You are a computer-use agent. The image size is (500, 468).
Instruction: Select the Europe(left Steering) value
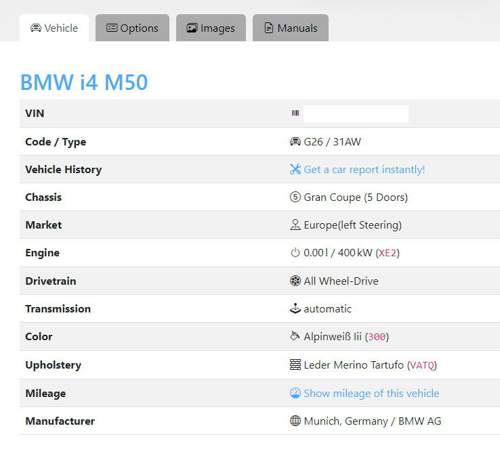click(x=353, y=225)
